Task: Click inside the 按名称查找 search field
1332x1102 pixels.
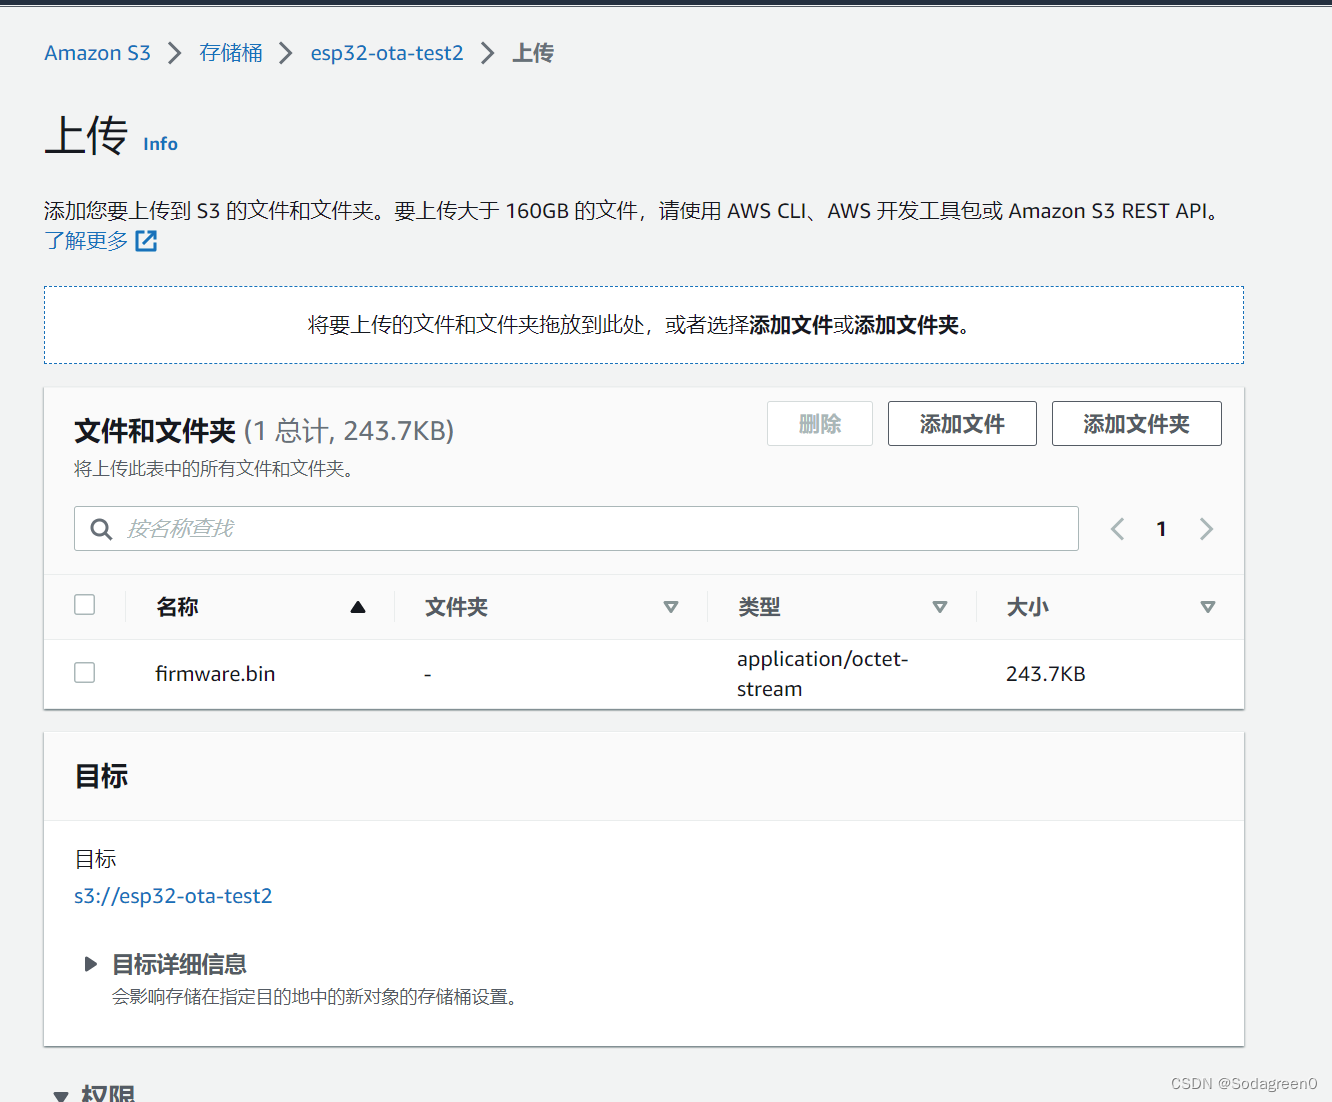Action: point(400,528)
